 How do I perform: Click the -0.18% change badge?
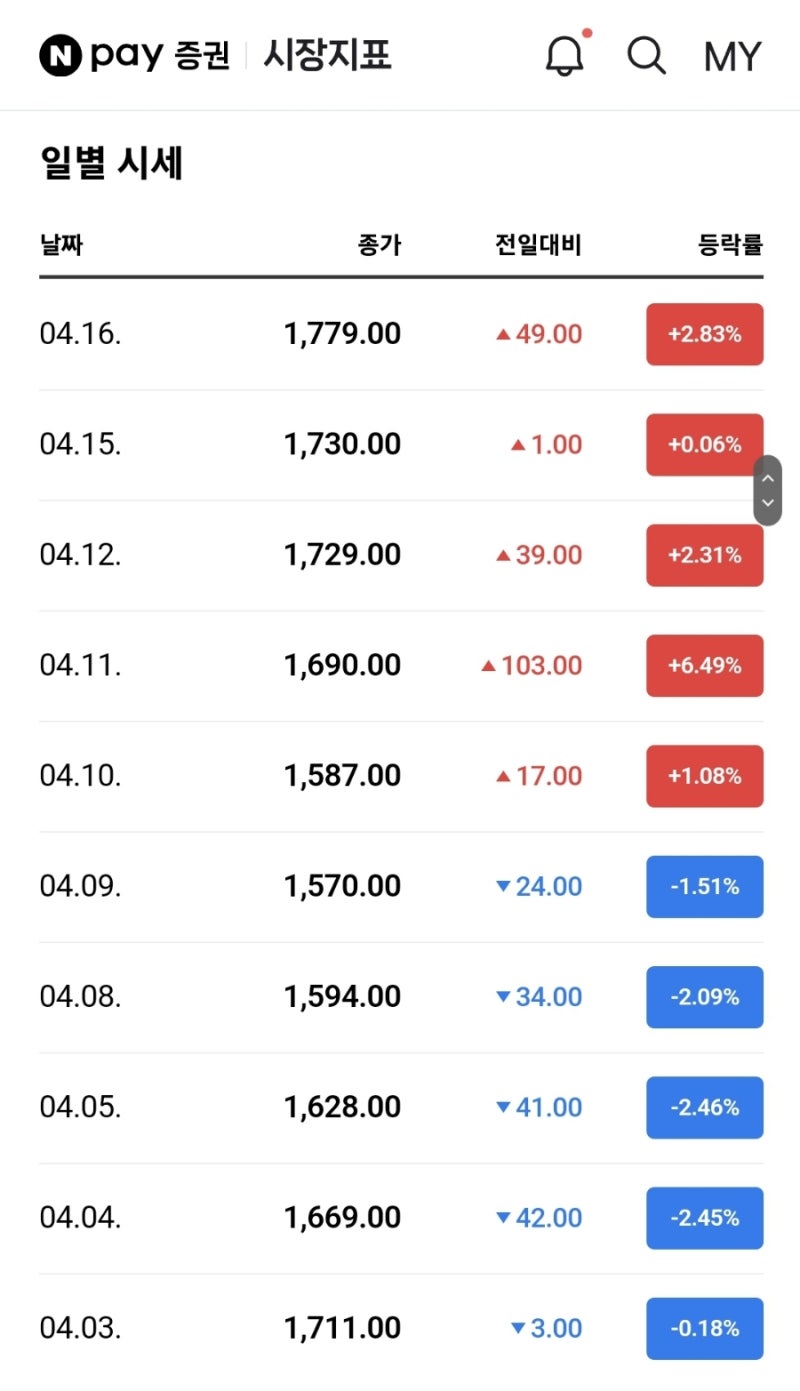(704, 1328)
